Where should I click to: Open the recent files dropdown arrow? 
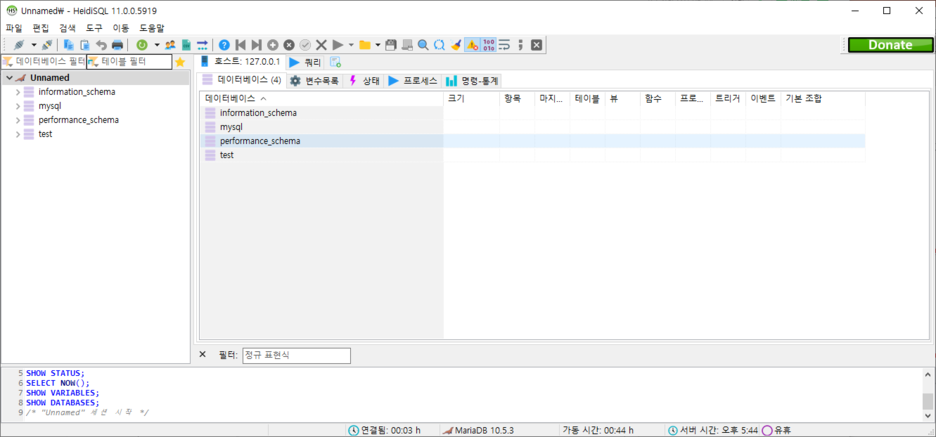(x=378, y=45)
